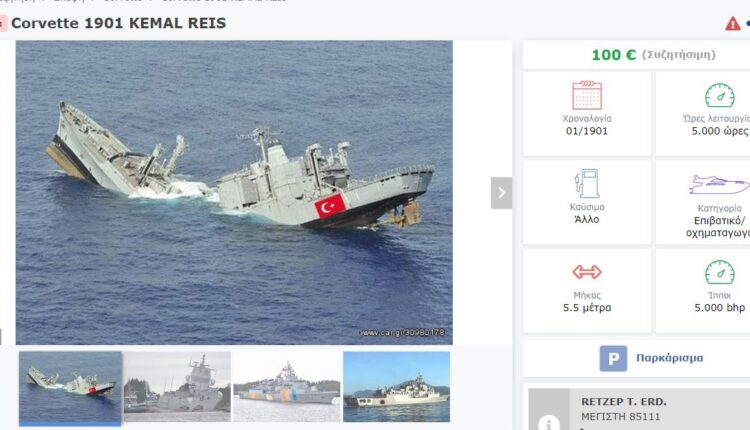The image size is (750, 430).
Task: Click the fuel pump icon above Καύσιμο
Action: tap(587, 183)
